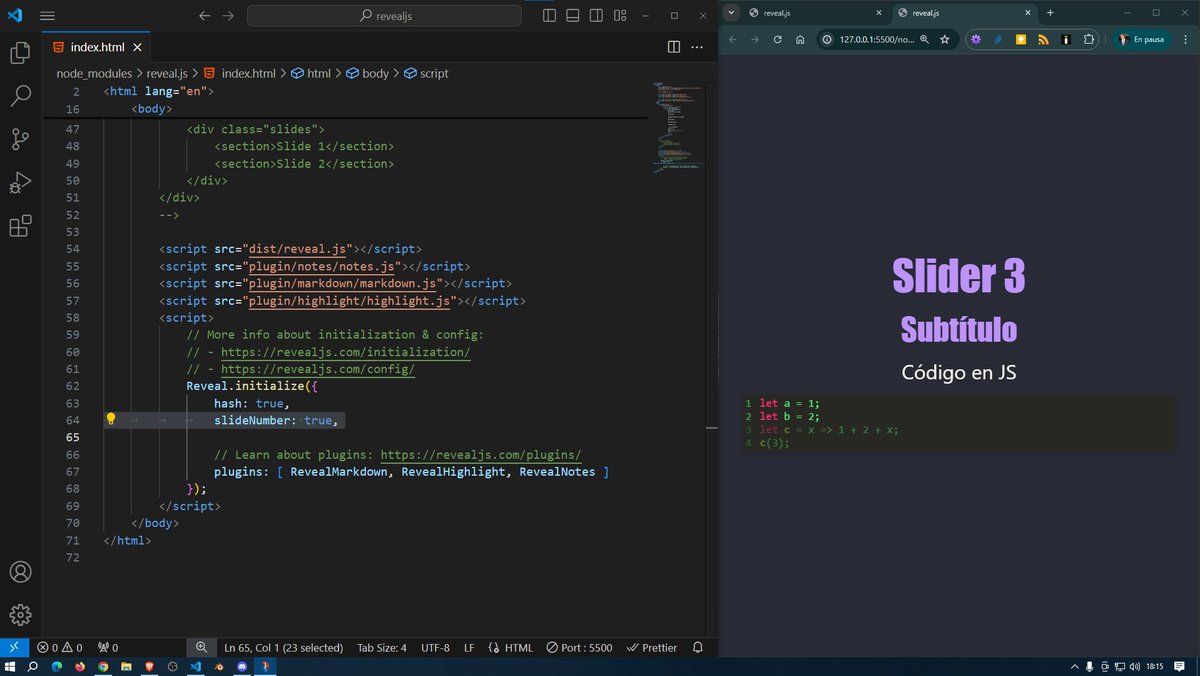Open the Explorer view in the activity bar
Viewport: 1200px width, 676px height.
tap(20, 52)
